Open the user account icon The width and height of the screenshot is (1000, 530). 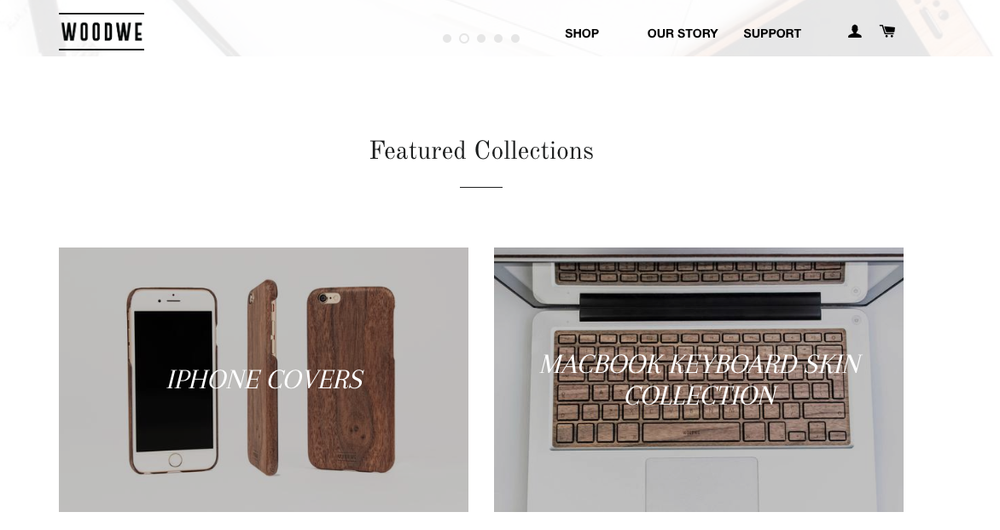(855, 31)
